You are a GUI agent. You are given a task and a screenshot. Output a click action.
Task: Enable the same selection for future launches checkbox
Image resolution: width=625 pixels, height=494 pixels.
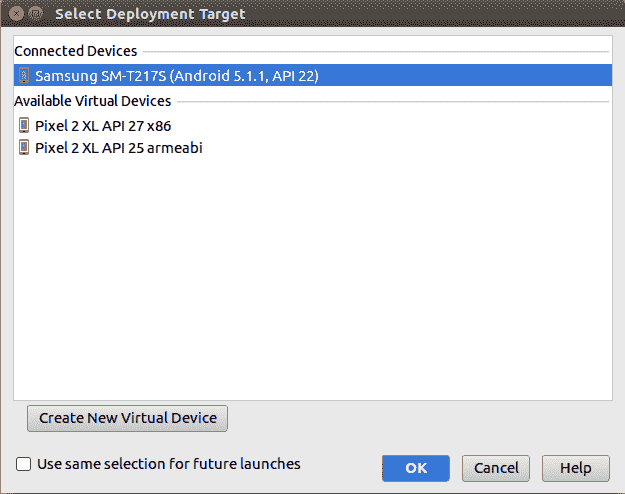pos(23,464)
